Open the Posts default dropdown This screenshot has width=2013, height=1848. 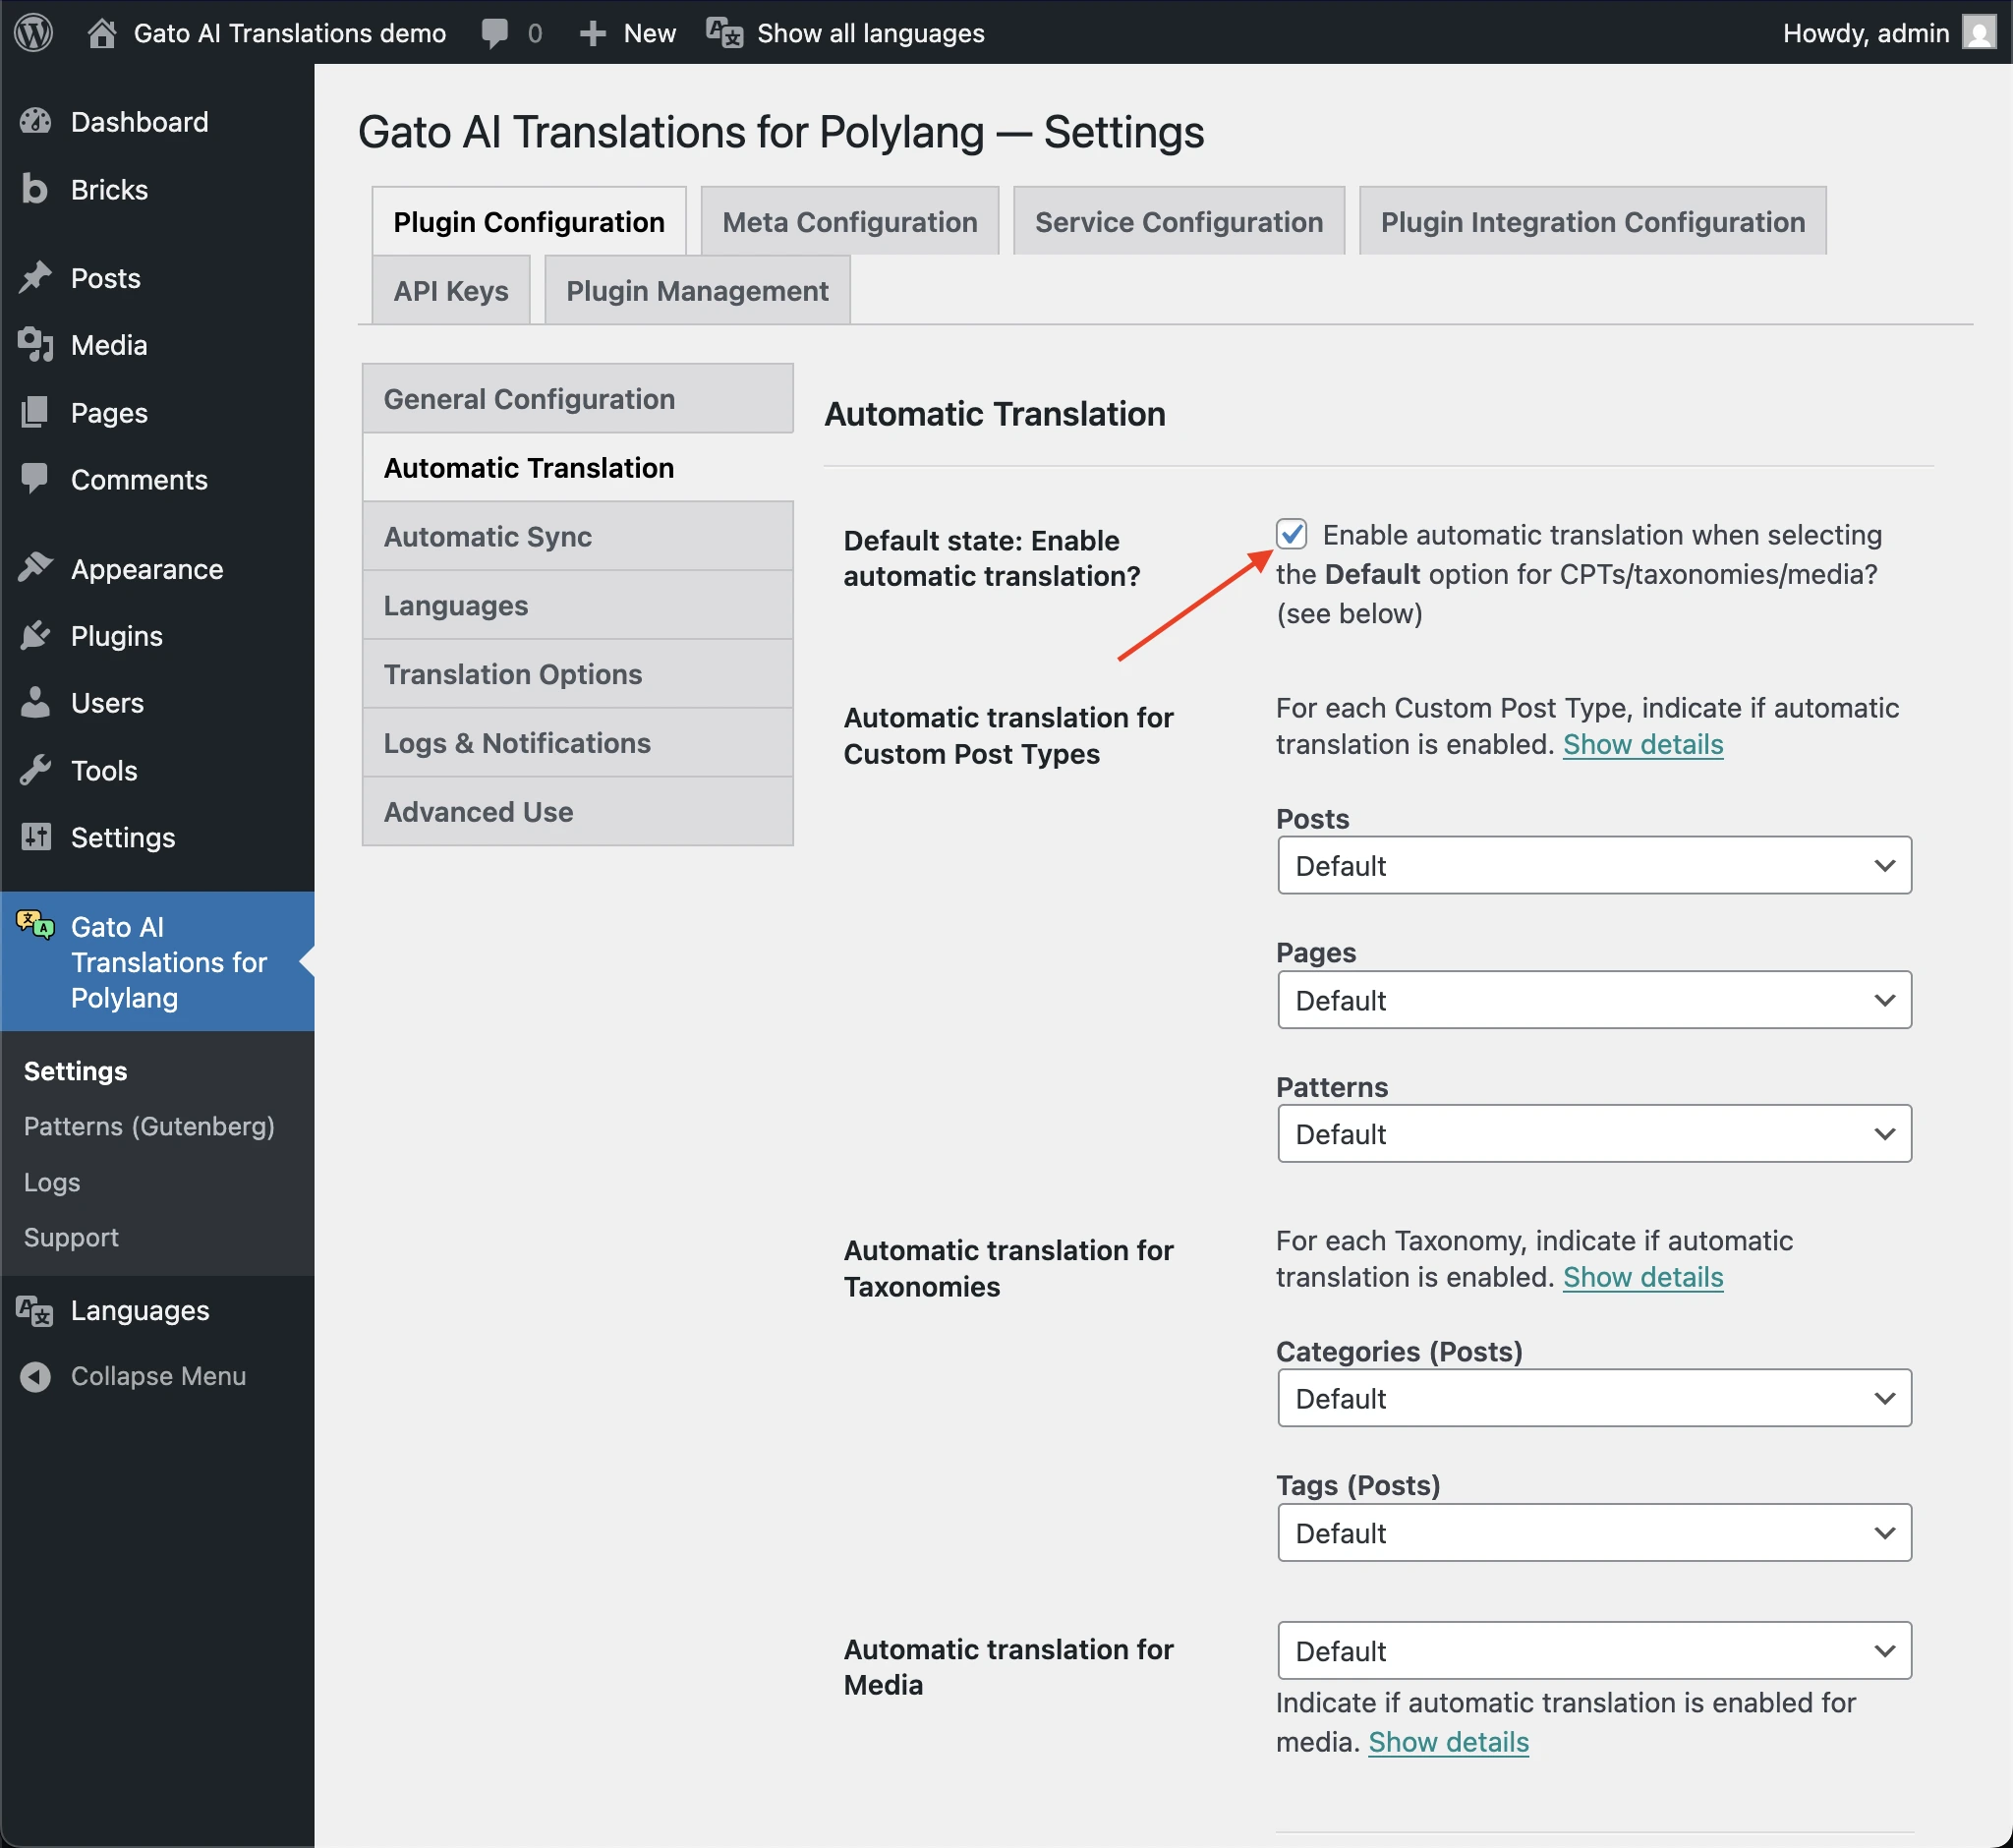click(x=1593, y=864)
